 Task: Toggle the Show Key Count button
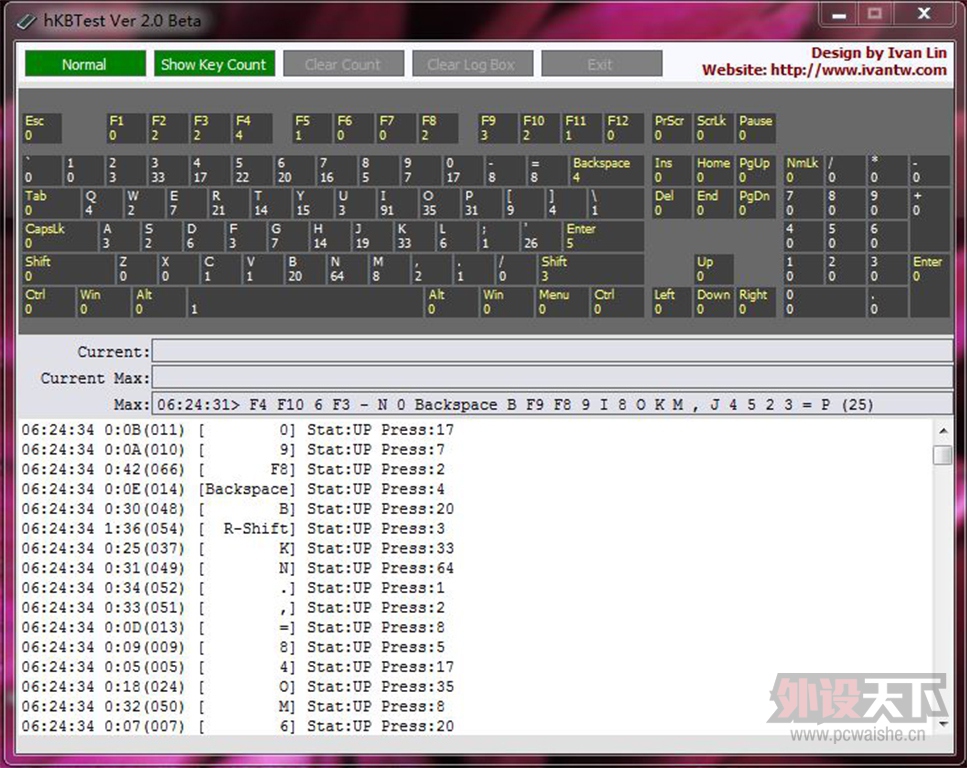tap(213, 64)
